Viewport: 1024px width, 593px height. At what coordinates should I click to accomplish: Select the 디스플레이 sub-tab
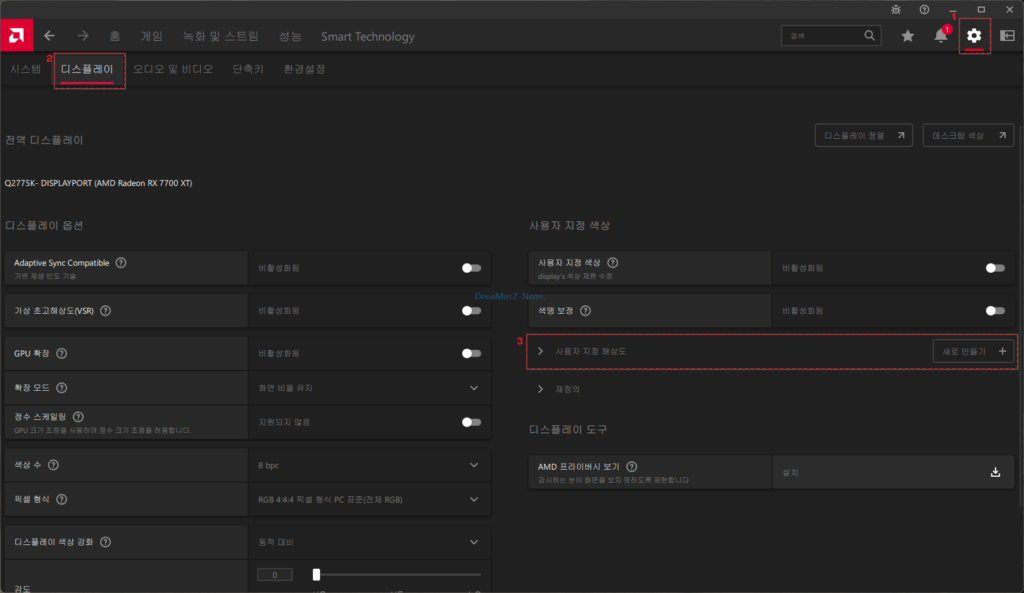coord(87,69)
